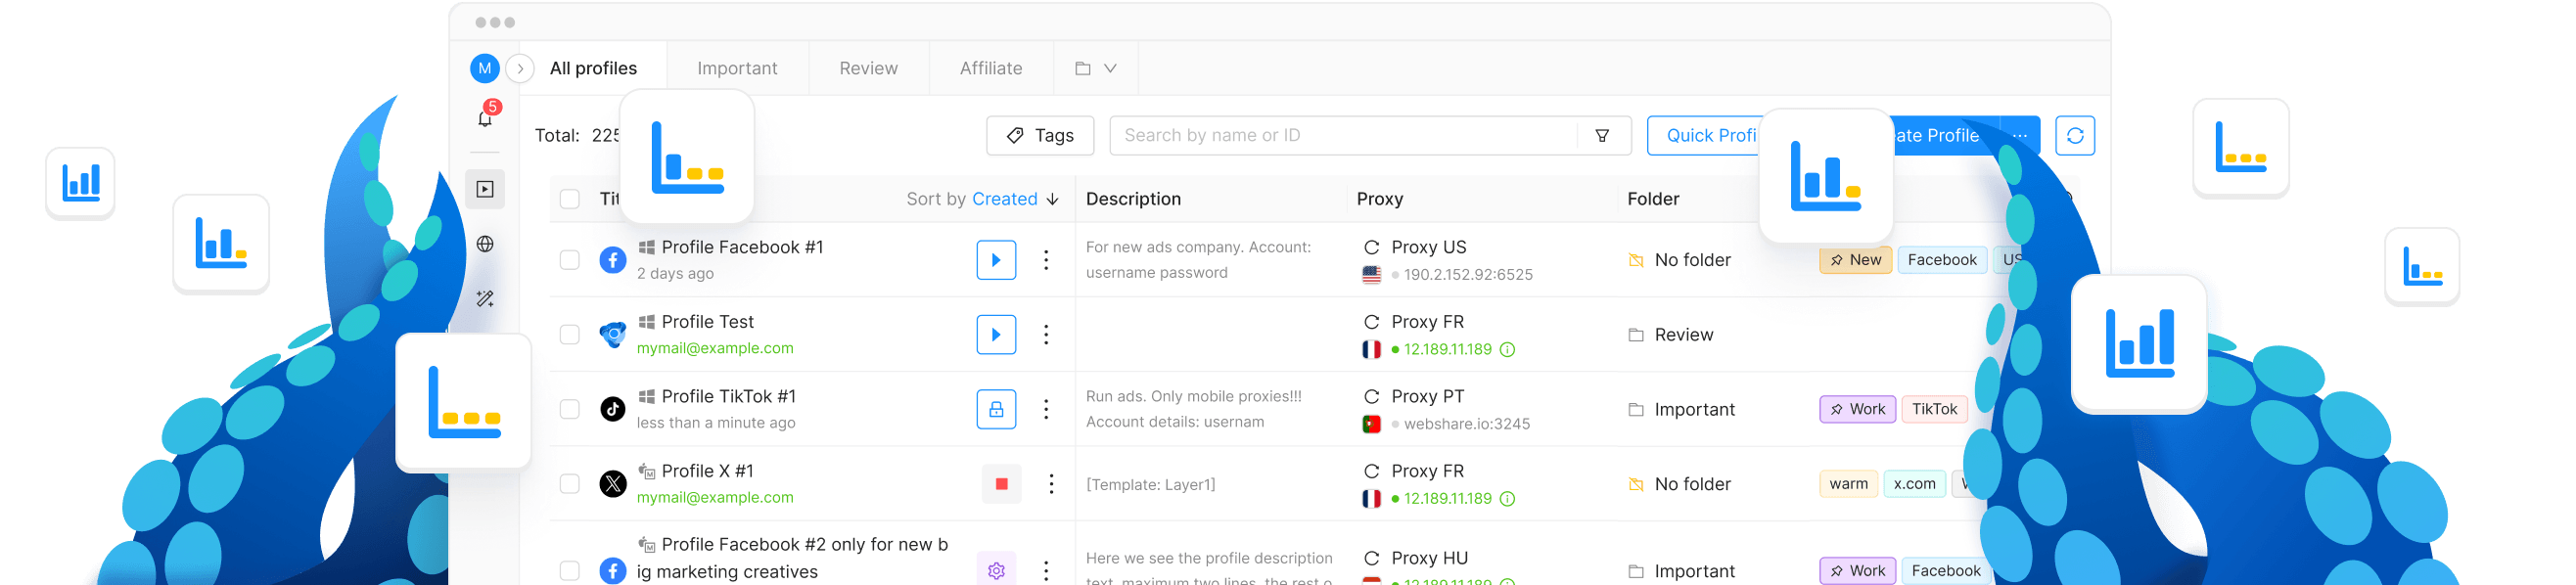Click Important folder in TikTok row
The image size is (2576, 585).
coord(1682,409)
